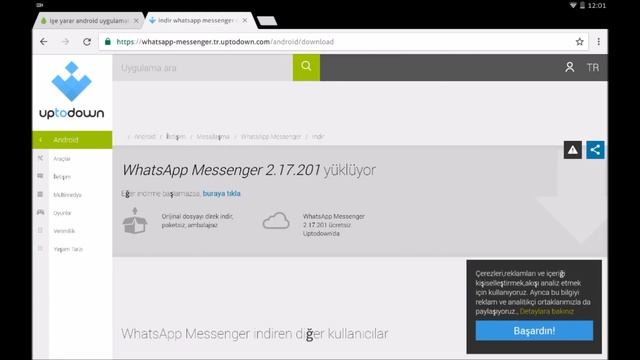The image size is (640, 360).
Task: Click the cloud icon beside WhatsApp Messenger
Action: click(x=276, y=221)
